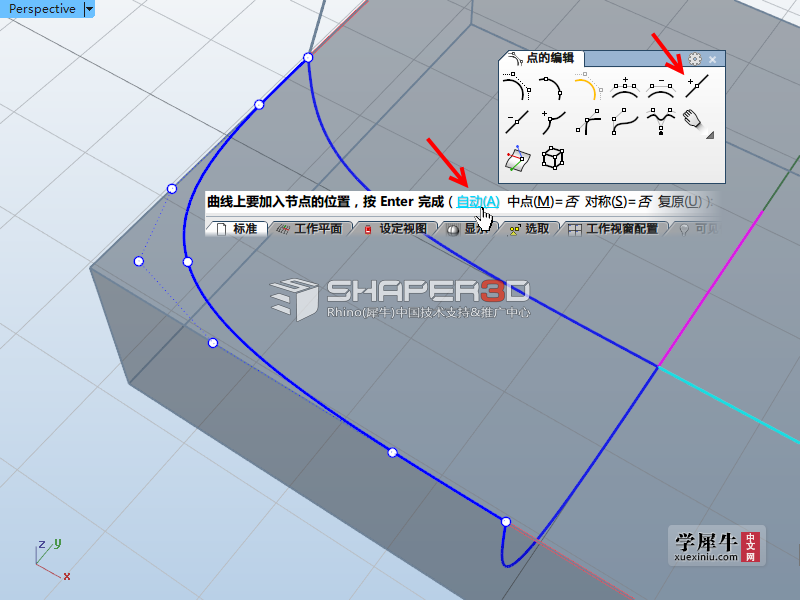Viewport: 800px width, 600px height.
Task: Toggle the 对称(S)=否 option
Action: pos(618,202)
